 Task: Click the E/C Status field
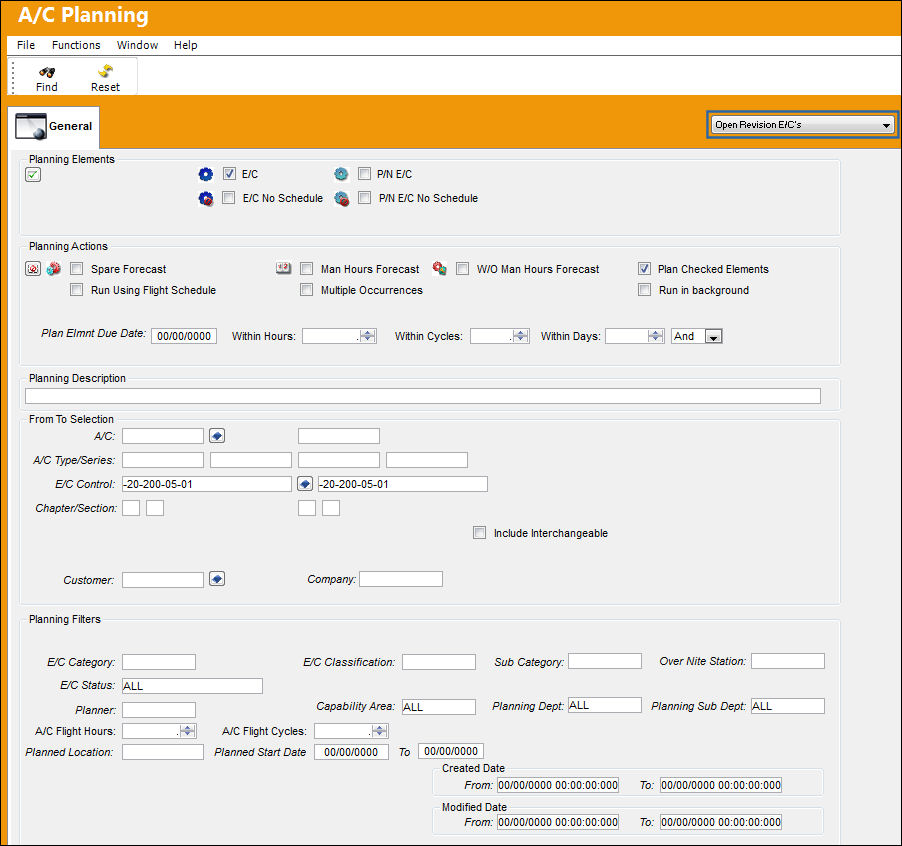pyautogui.click(x=192, y=686)
